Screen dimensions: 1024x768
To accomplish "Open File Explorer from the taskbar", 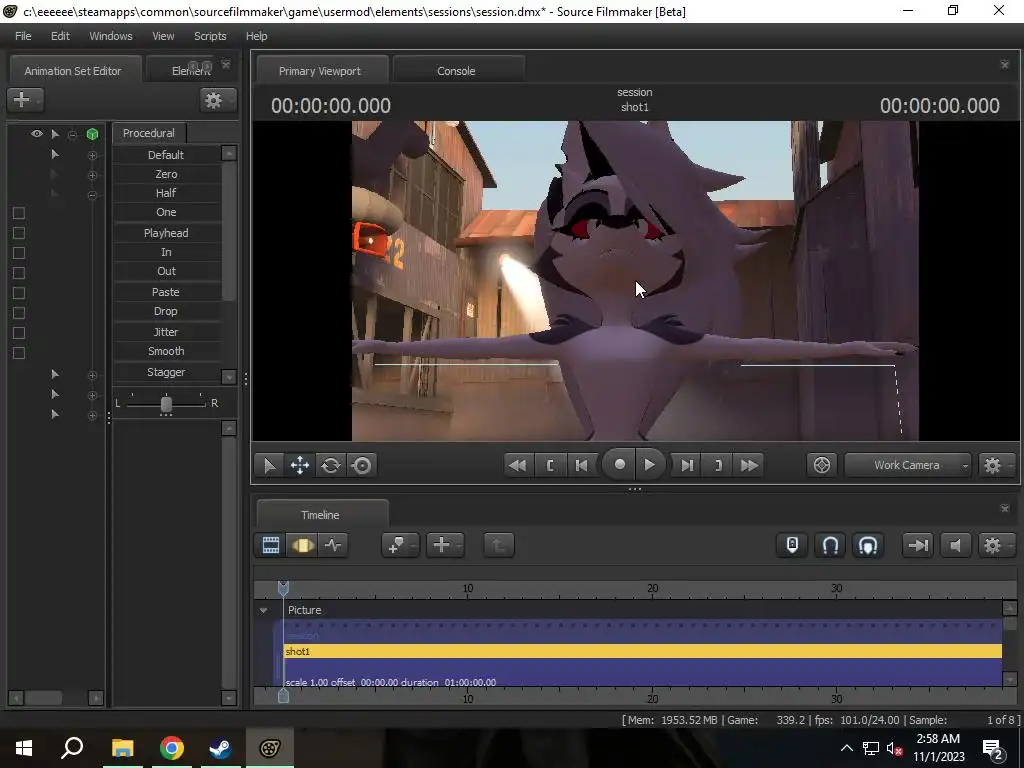I will click(x=123, y=748).
